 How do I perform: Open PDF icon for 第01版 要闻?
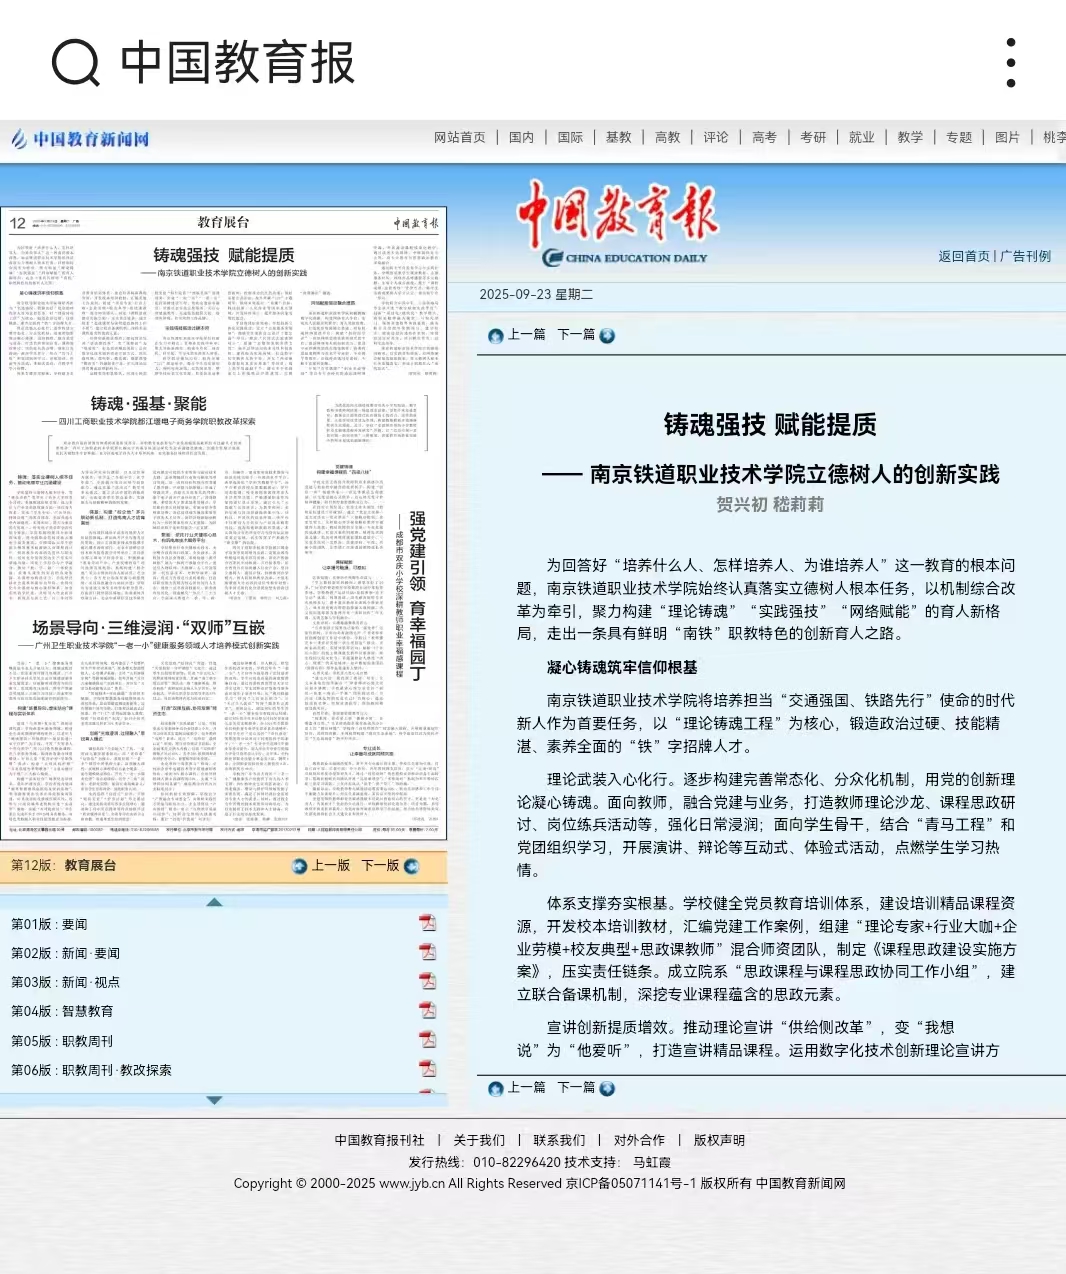(428, 923)
